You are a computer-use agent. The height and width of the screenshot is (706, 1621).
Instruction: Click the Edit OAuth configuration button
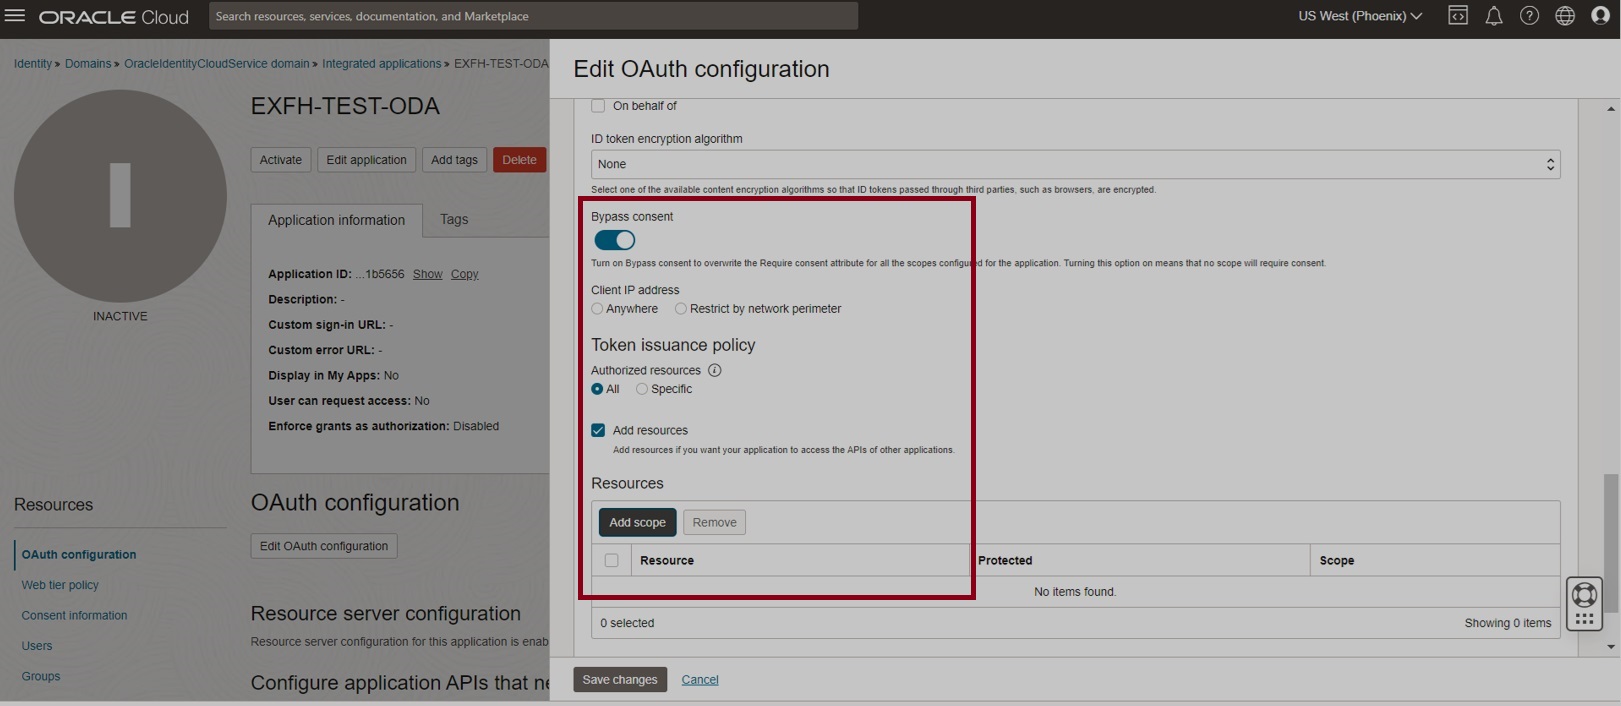click(324, 546)
